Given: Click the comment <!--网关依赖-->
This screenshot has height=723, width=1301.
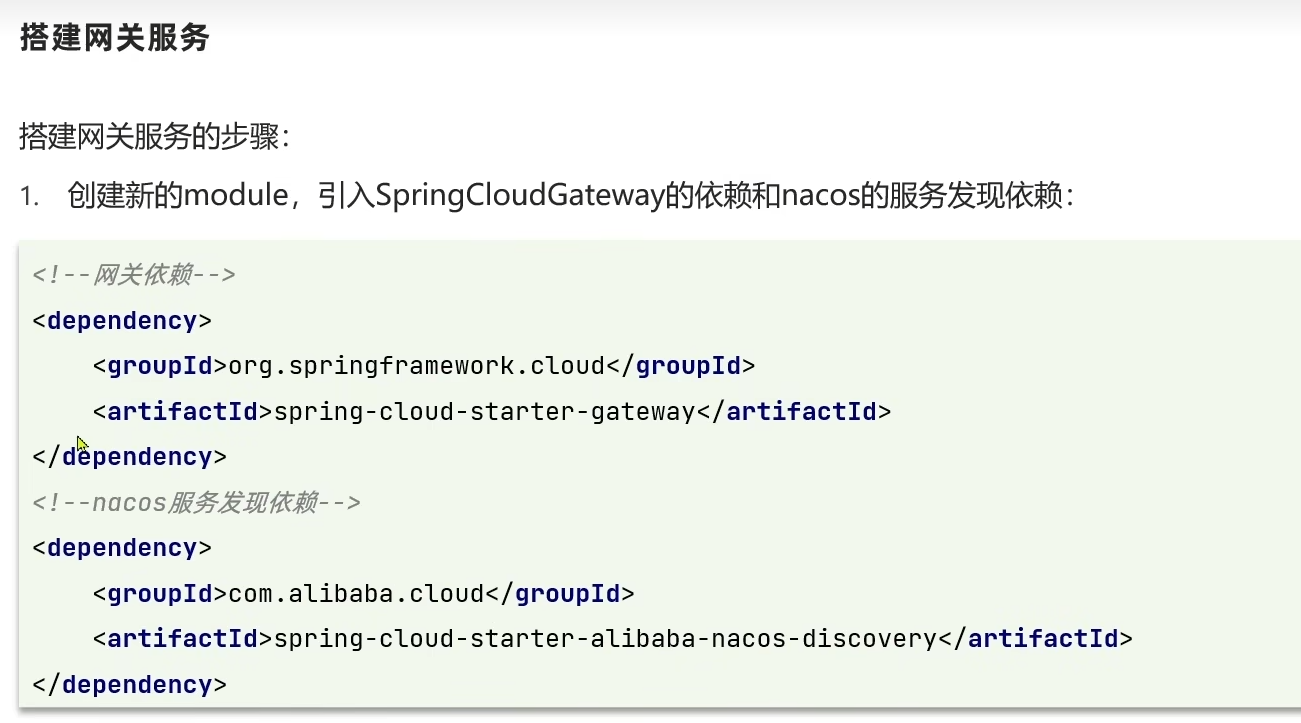Looking at the screenshot, I should [134, 275].
